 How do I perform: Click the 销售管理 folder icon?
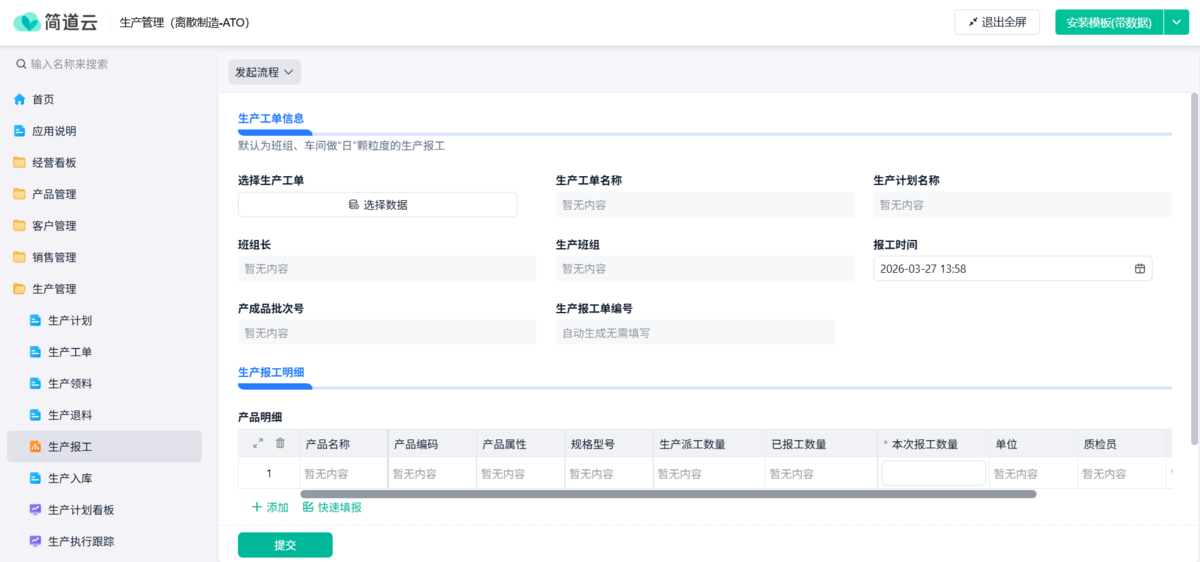(19, 257)
